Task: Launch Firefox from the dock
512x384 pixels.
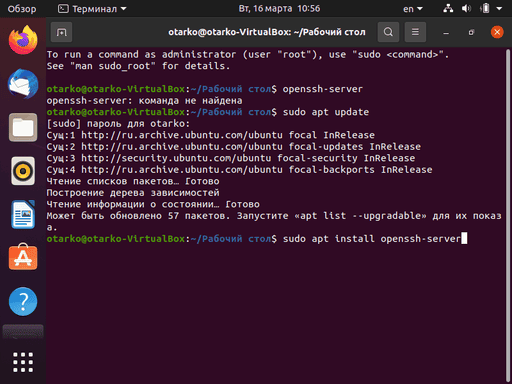Action: point(23,40)
